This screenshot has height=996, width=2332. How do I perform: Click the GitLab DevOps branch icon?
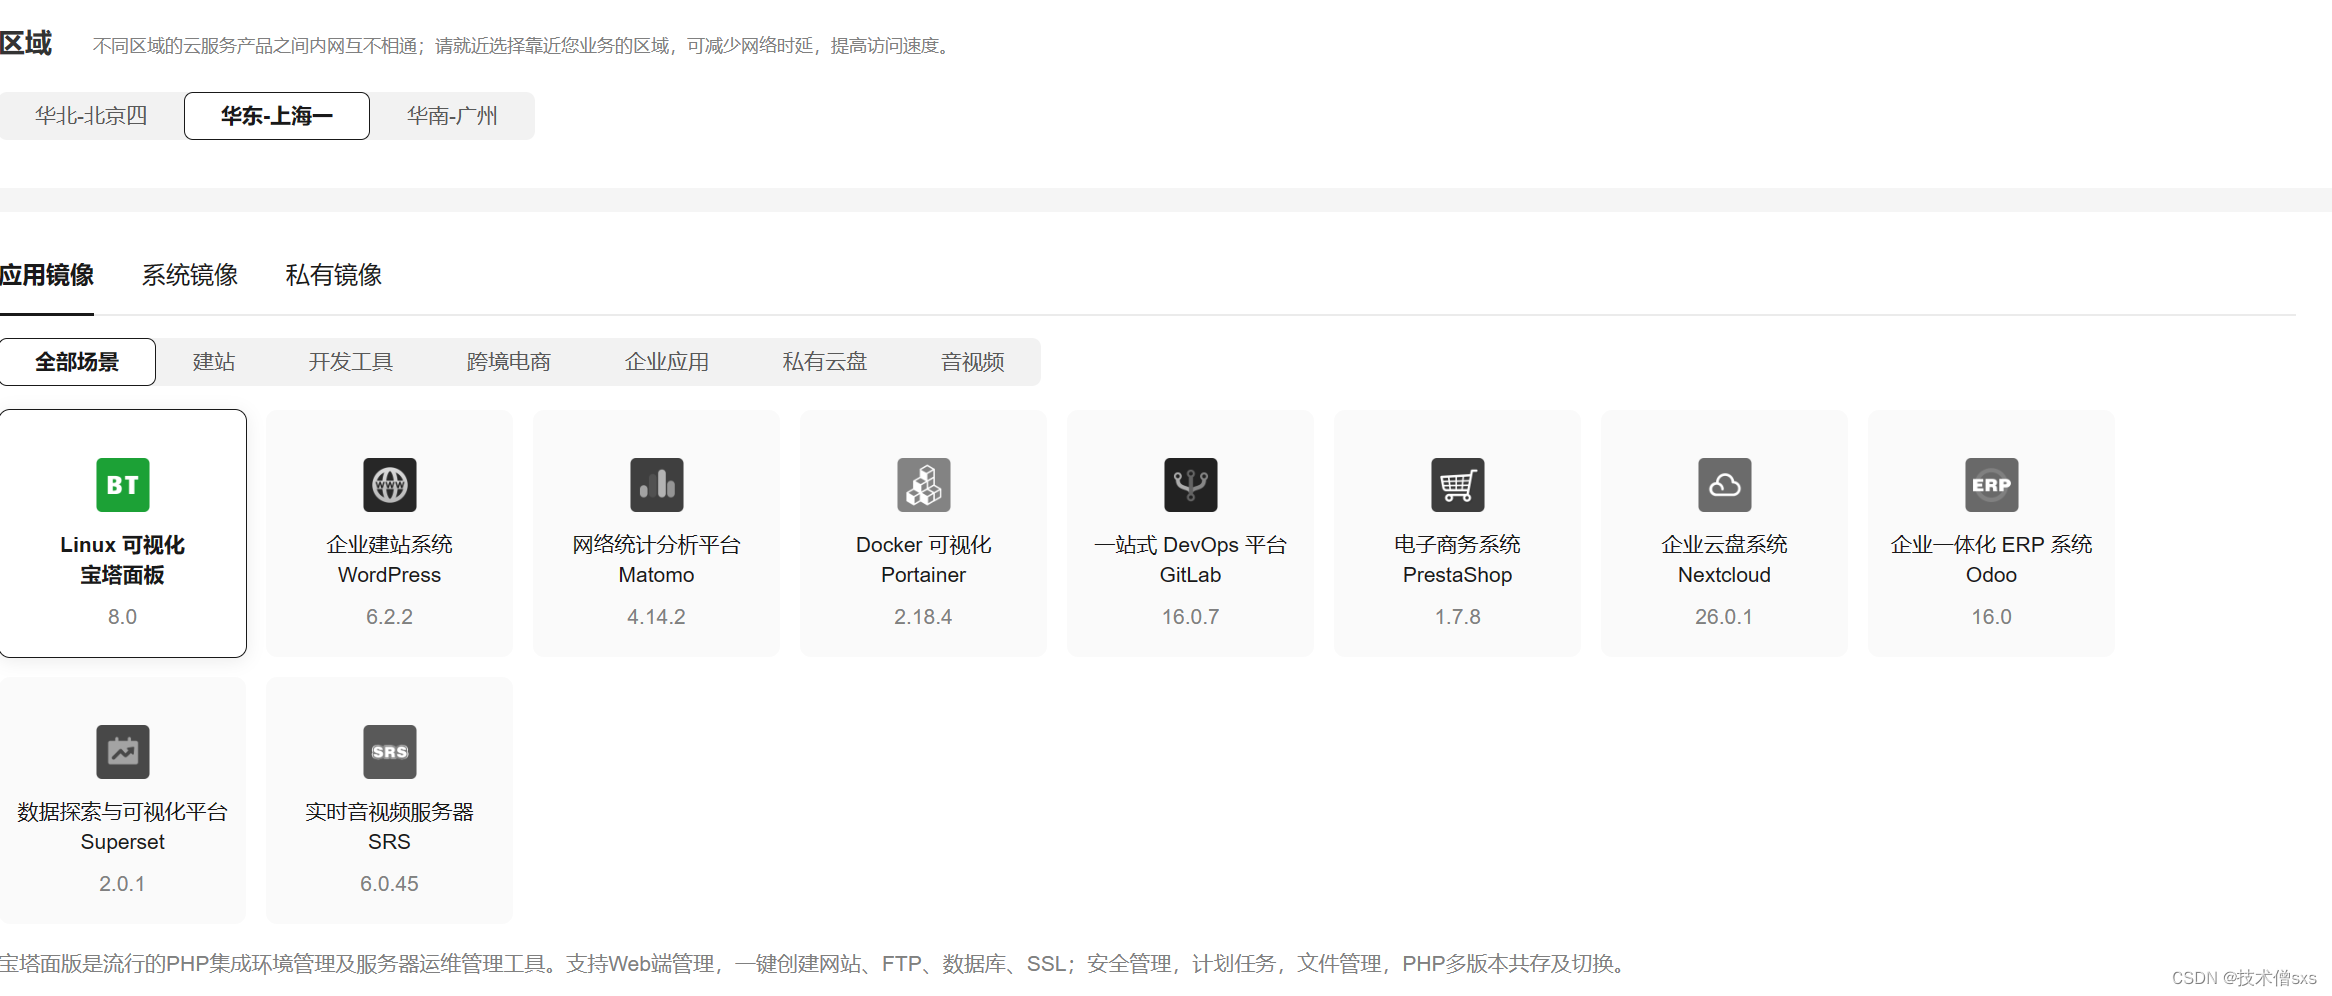(1191, 485)
